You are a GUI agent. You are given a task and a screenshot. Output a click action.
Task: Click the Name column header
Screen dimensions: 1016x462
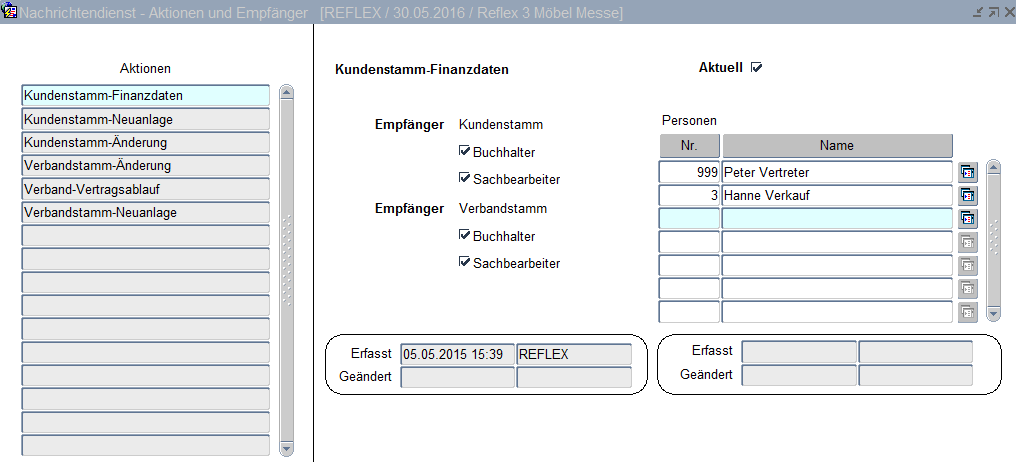(x=836, y=146)
